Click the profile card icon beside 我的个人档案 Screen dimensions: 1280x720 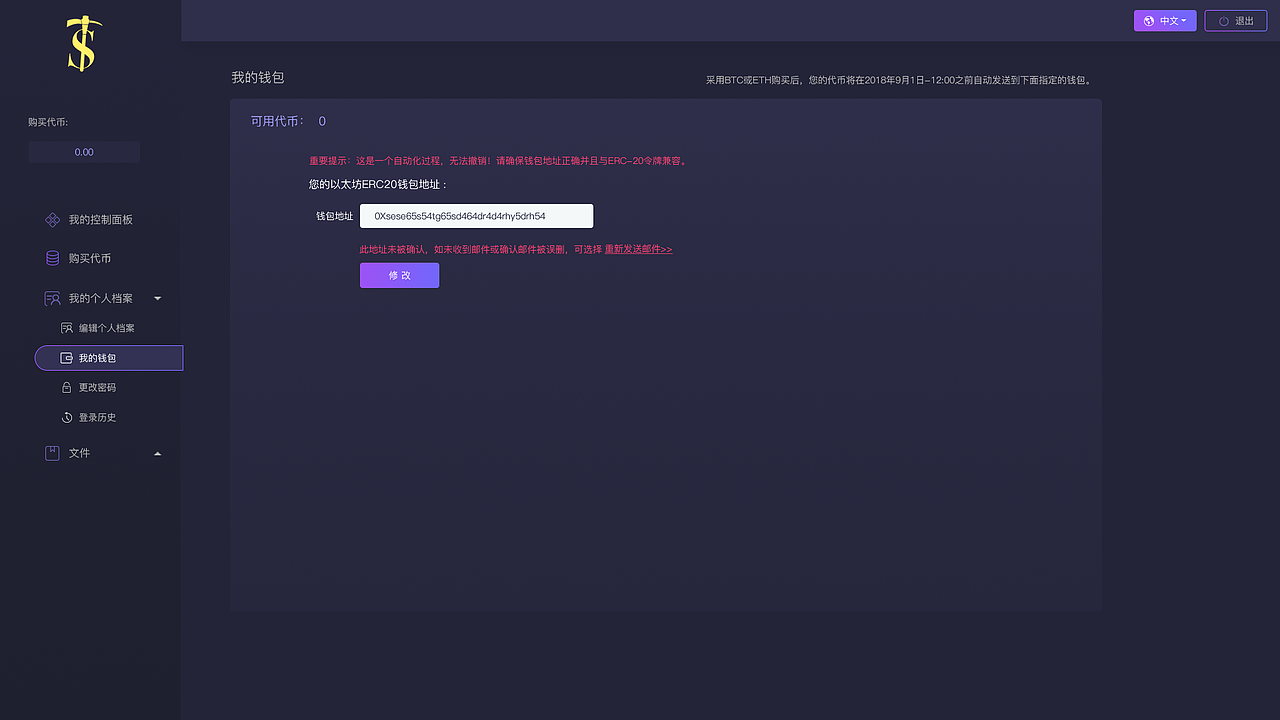tap(53, 298)
